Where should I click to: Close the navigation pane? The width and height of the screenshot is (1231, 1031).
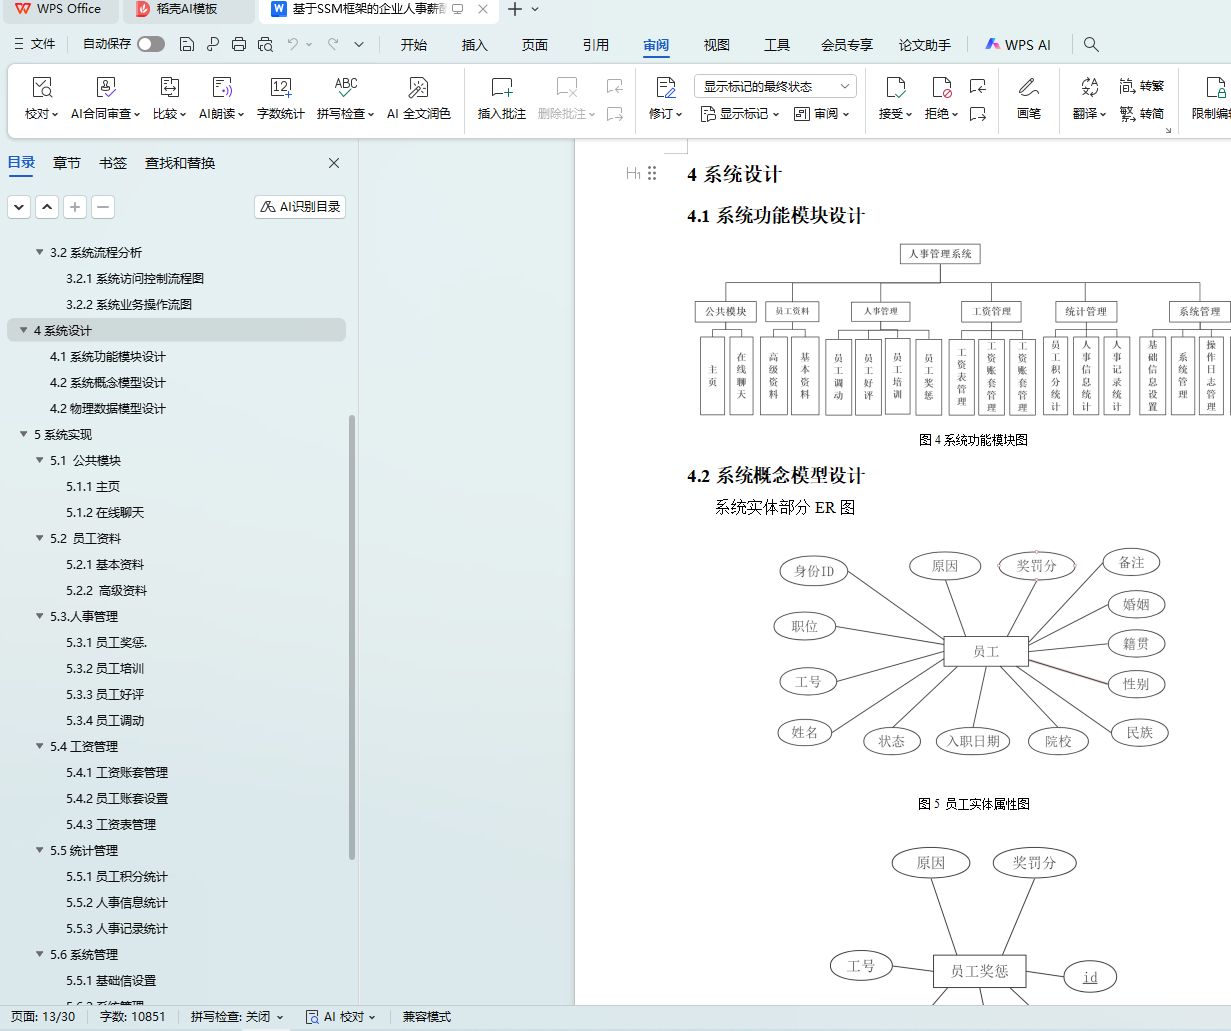[334, 163]
